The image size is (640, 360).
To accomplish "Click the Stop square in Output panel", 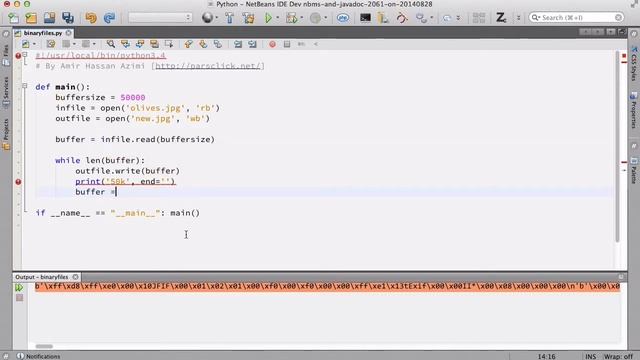I will pyautogui.click(x=19, y=298).
